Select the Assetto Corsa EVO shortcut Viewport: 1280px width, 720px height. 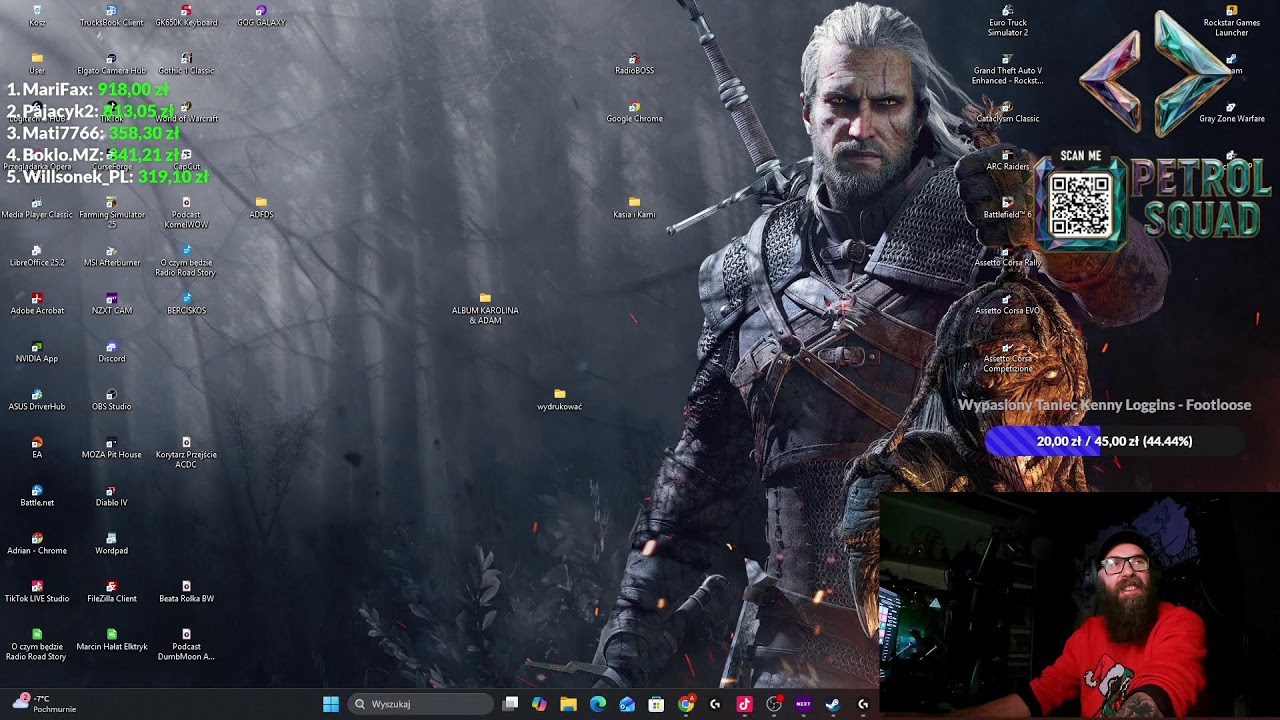(x=1007, y=303)
